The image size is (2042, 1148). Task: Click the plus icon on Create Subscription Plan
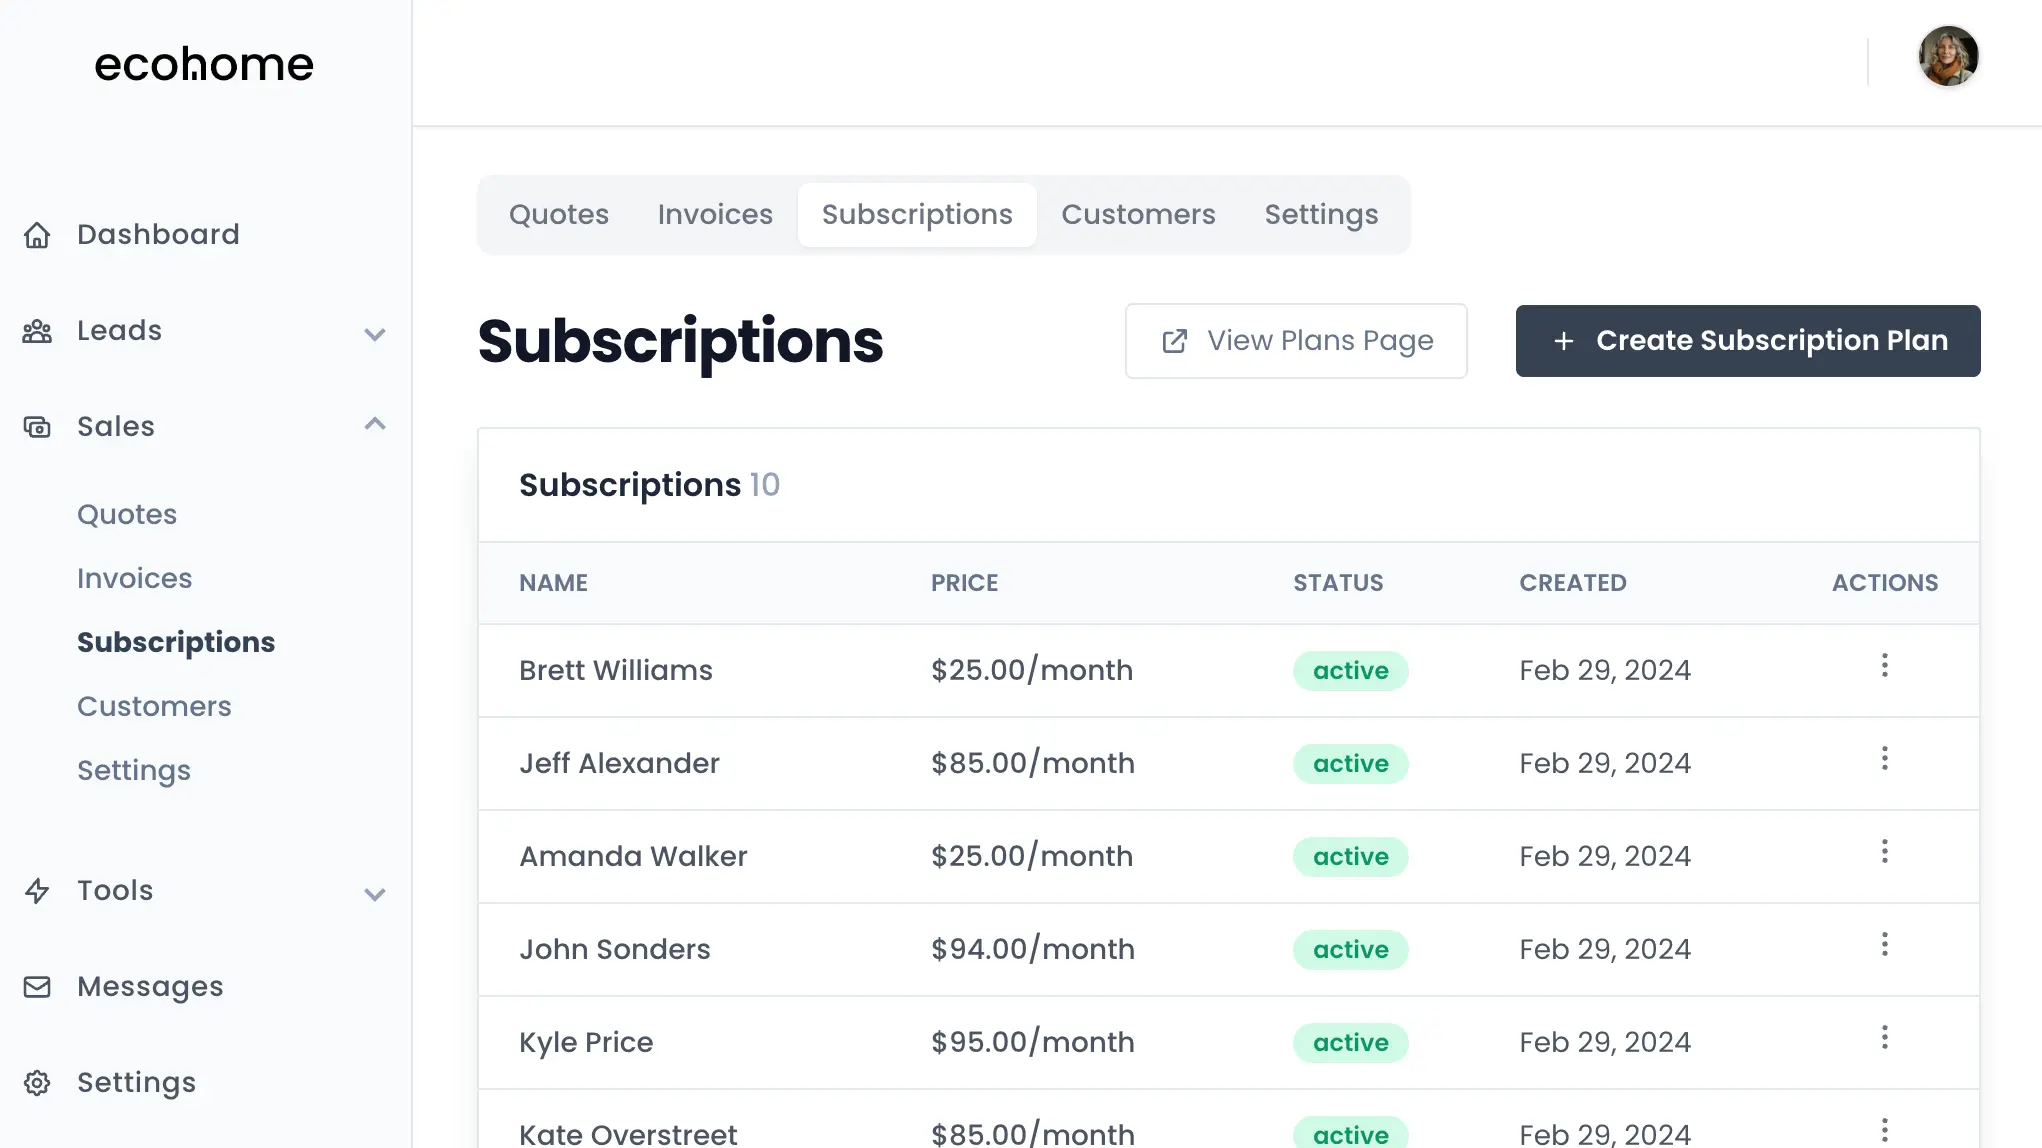1563,341
